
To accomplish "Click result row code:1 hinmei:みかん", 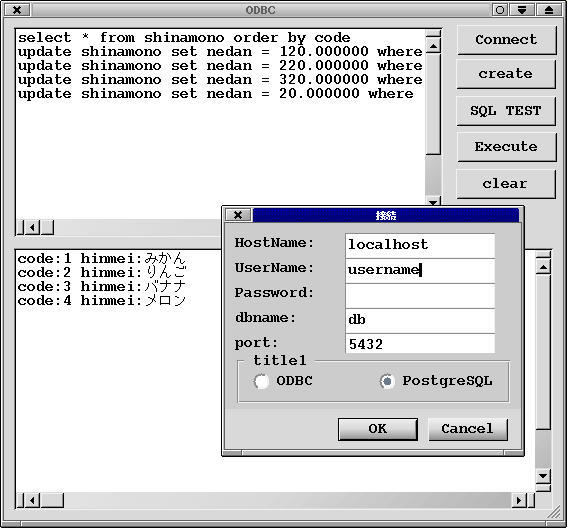I will (x=102, y=259).
